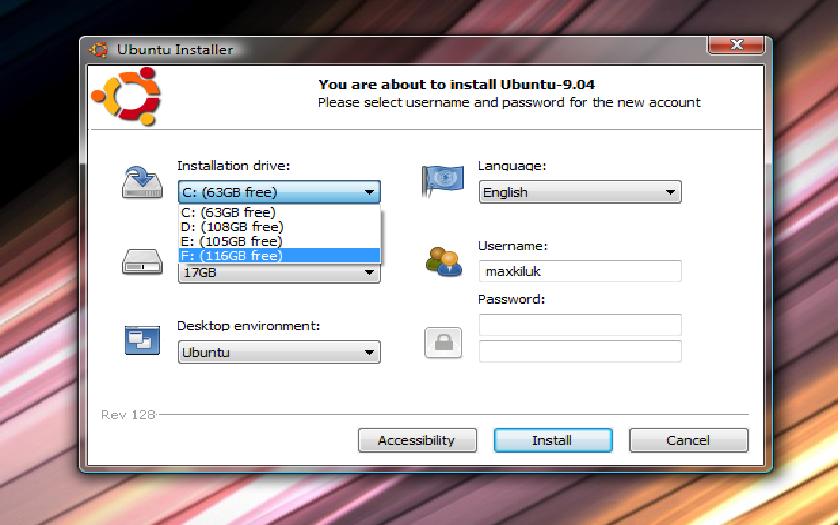Click the small Ubuntu icon in the title bar

(99, 50)
